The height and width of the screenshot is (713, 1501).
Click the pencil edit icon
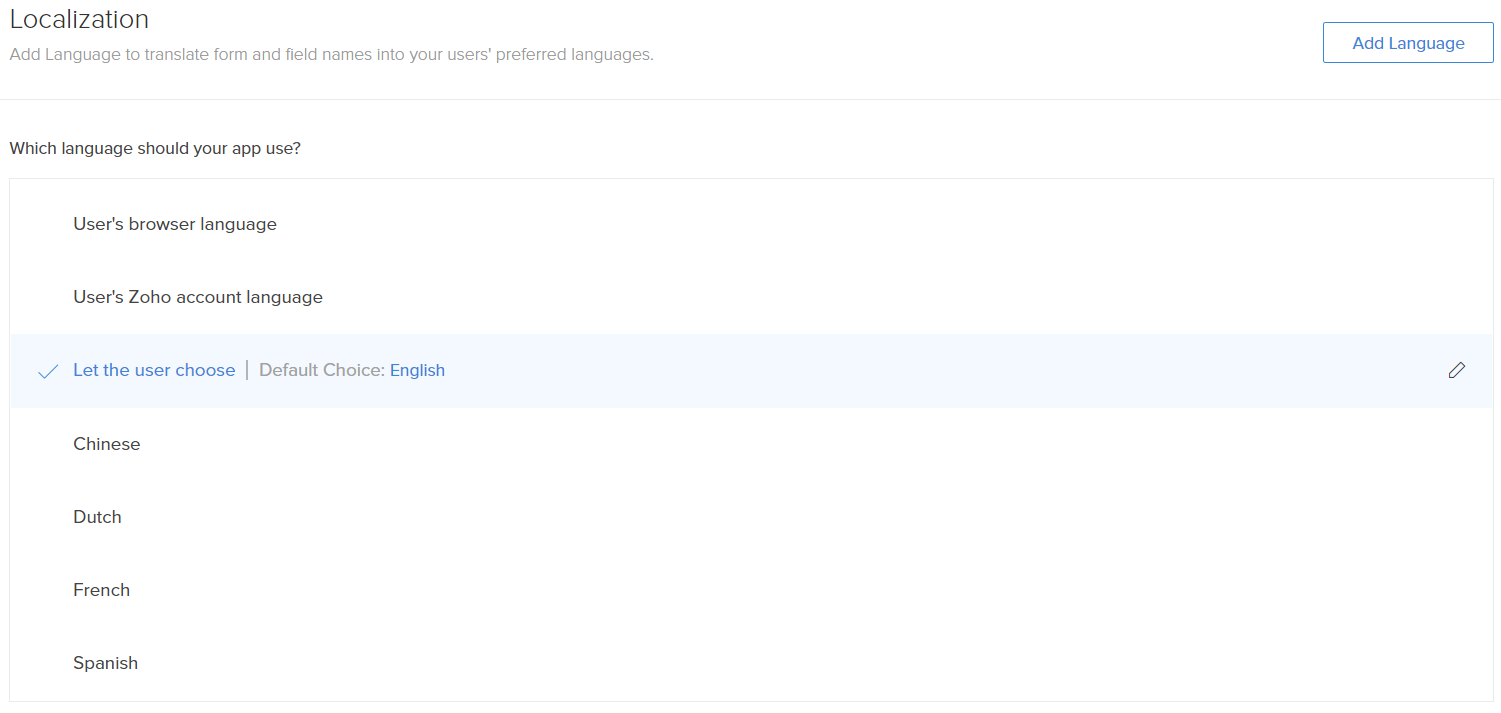pos(1456,371)
